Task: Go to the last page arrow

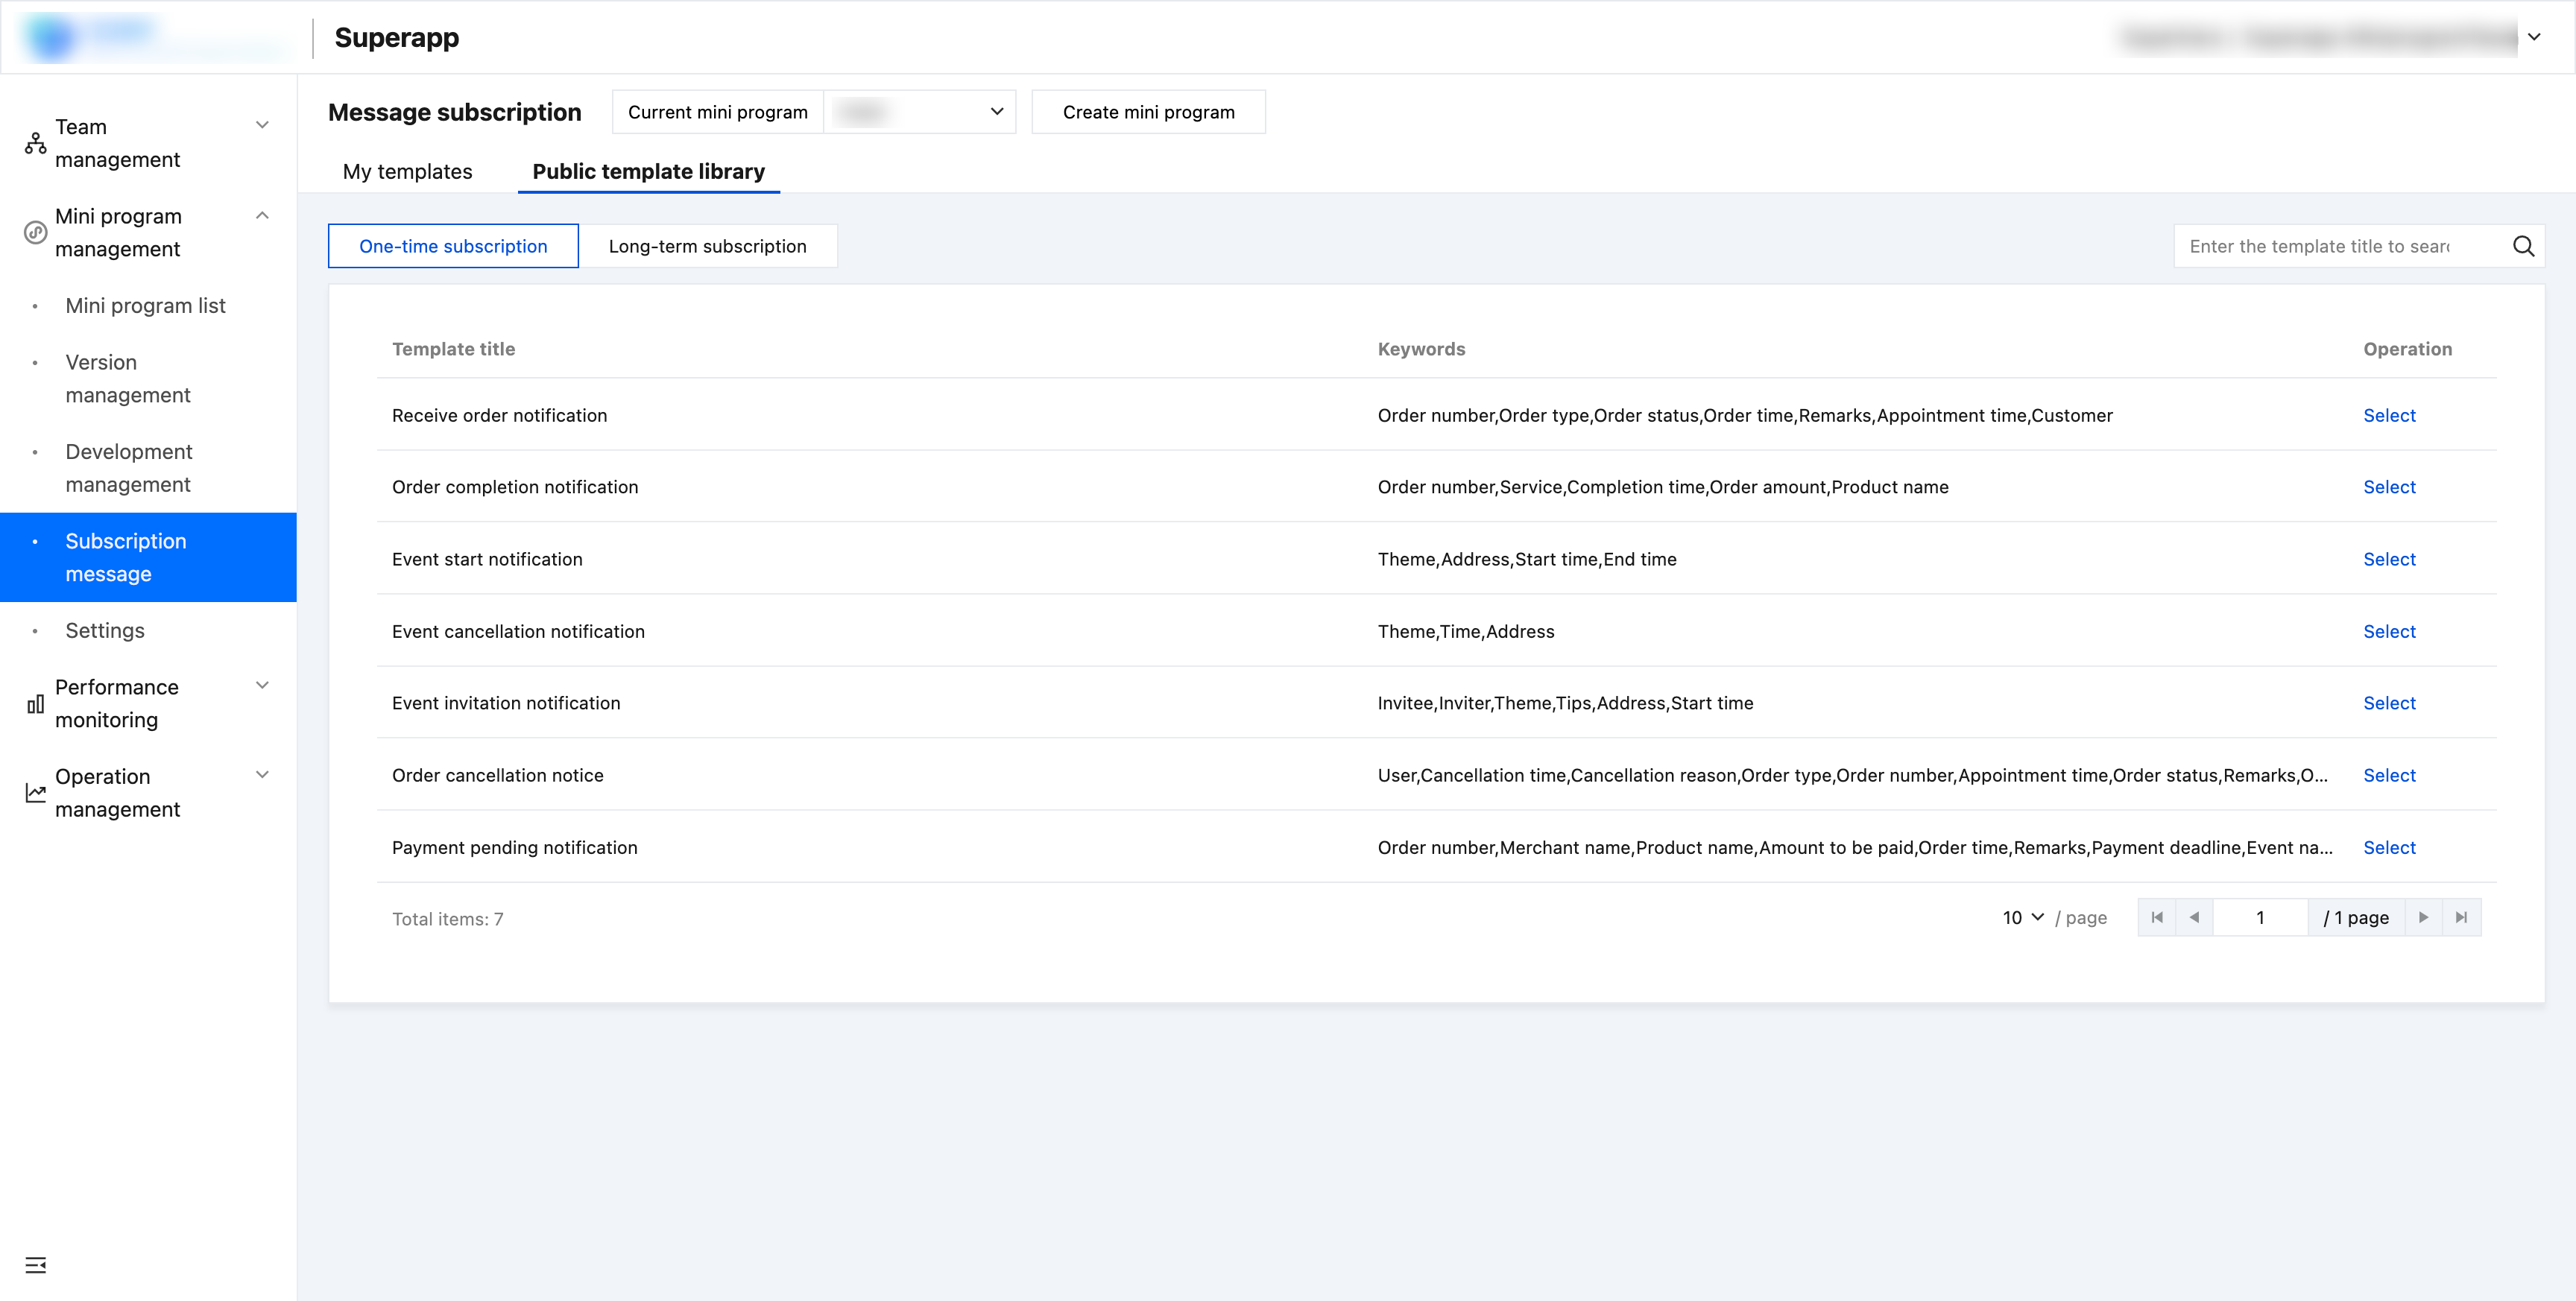Action: point(2461,917)
